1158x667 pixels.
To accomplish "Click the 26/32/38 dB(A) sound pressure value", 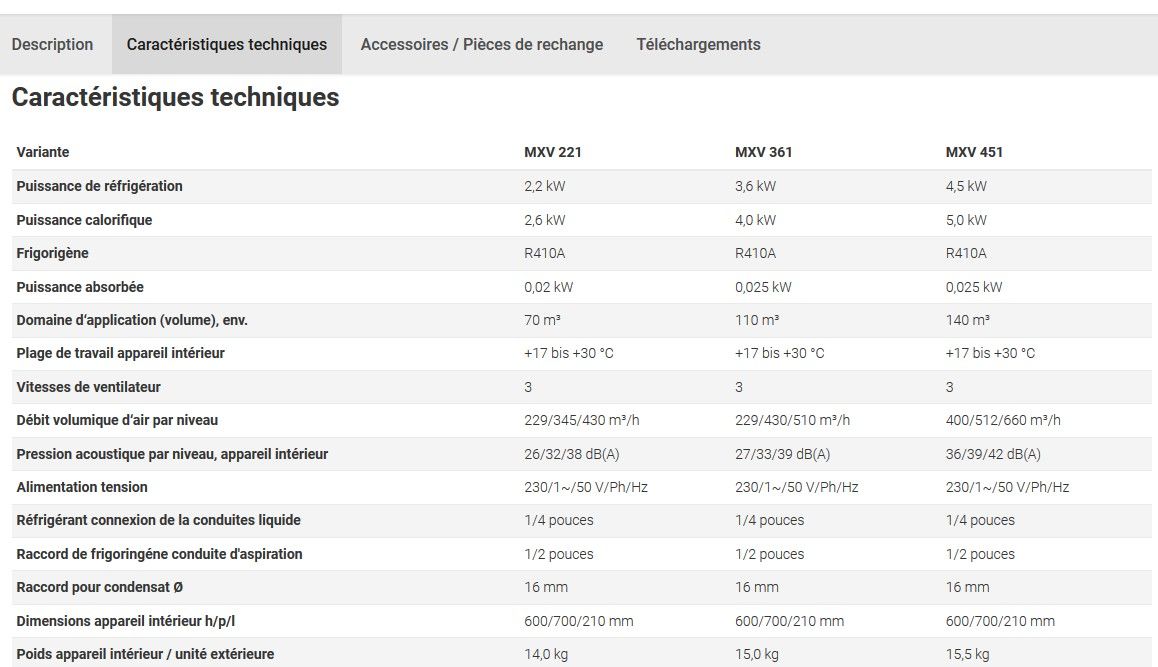I will pyautogui.click(x=572, y=454).
